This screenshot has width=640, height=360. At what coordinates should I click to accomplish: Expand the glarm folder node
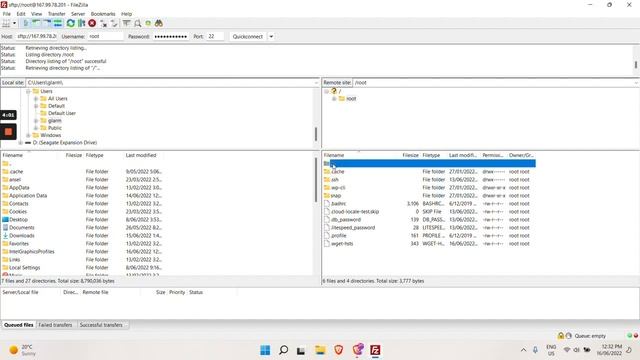pos(36,121)
